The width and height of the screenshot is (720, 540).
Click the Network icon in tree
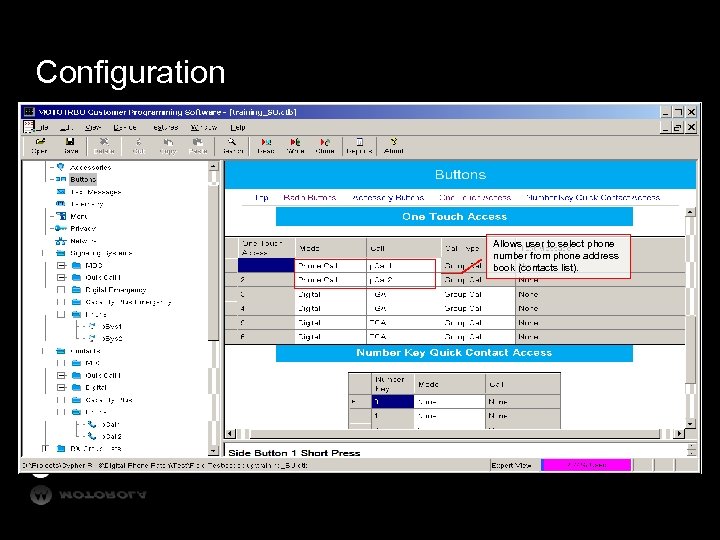tap(61, 241)
